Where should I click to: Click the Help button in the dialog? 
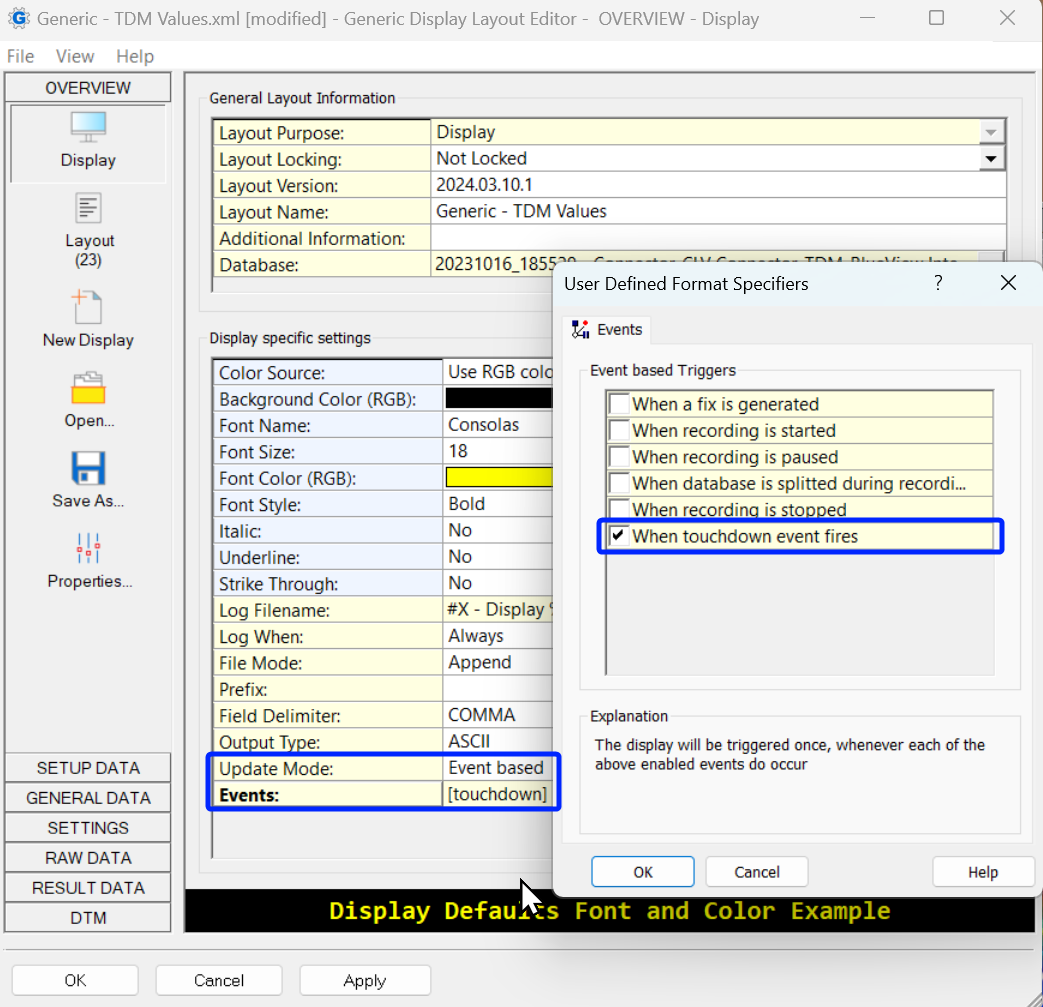coord(982,871)
